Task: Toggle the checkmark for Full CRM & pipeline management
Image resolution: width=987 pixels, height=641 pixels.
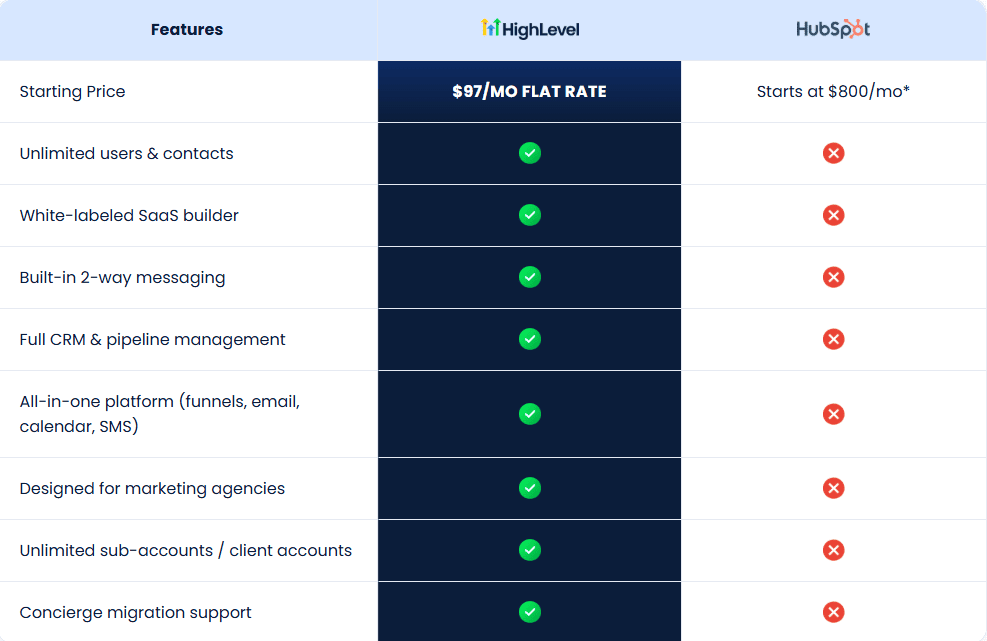Action: [529, 339]
